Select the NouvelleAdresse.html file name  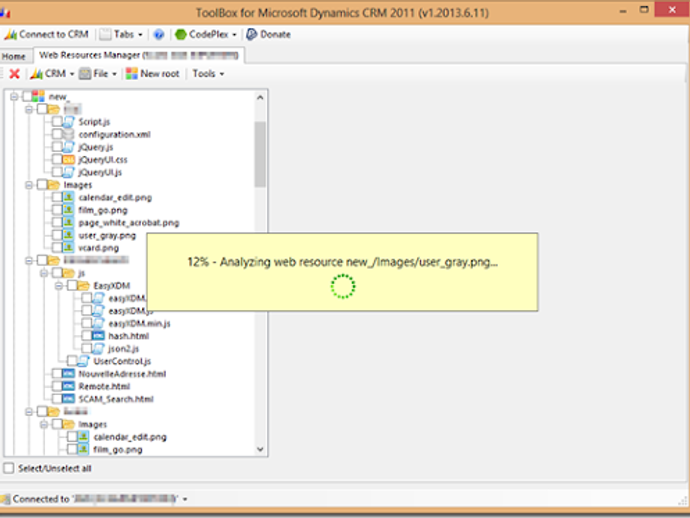pyautogui.click(x=122, y=374)
